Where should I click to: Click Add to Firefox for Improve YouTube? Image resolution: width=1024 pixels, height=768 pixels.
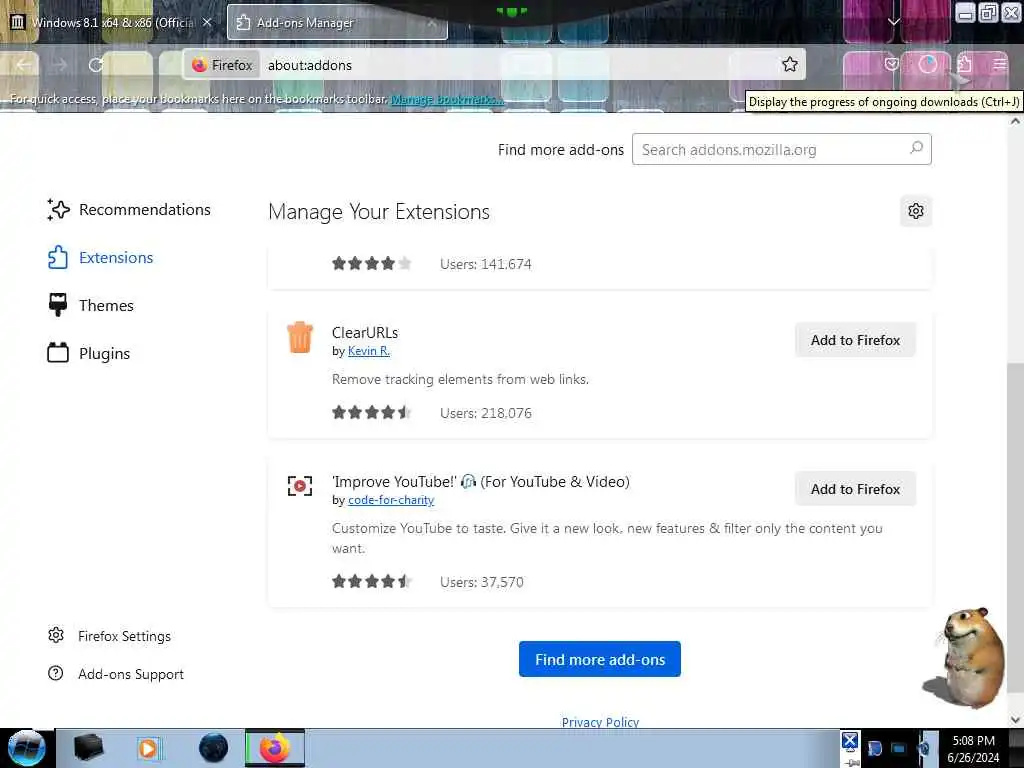point(855,489)
